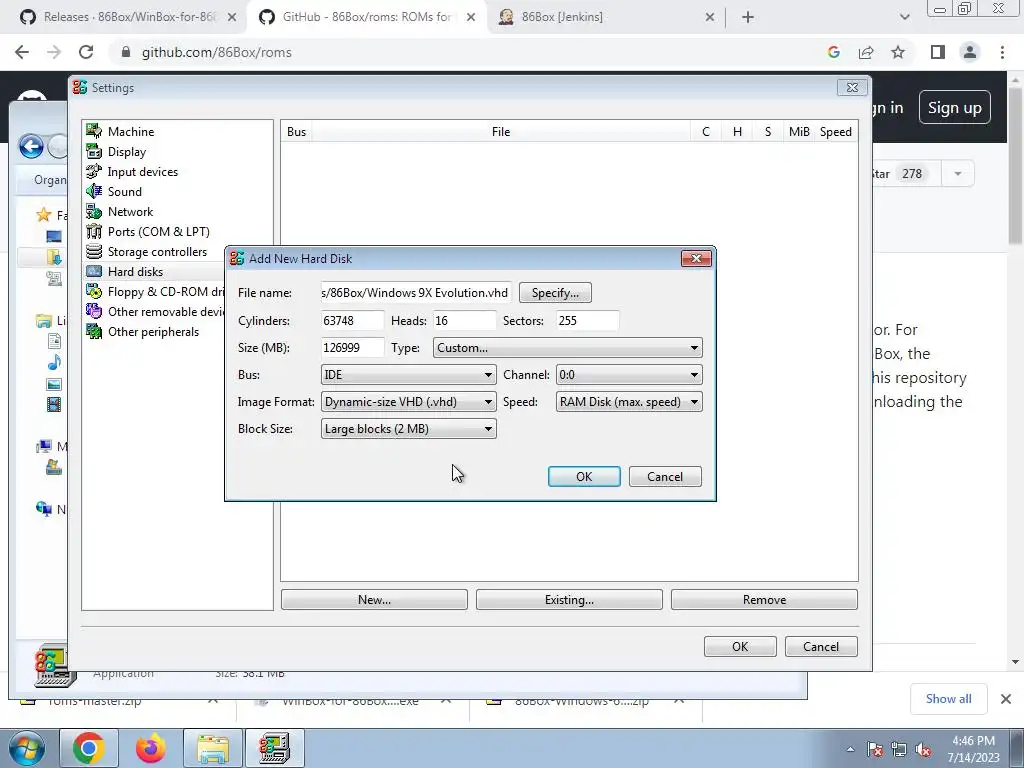Screen dimensions: 1024x768
Task: Click Chrome icon in taskbar
Action: point(89,748)
